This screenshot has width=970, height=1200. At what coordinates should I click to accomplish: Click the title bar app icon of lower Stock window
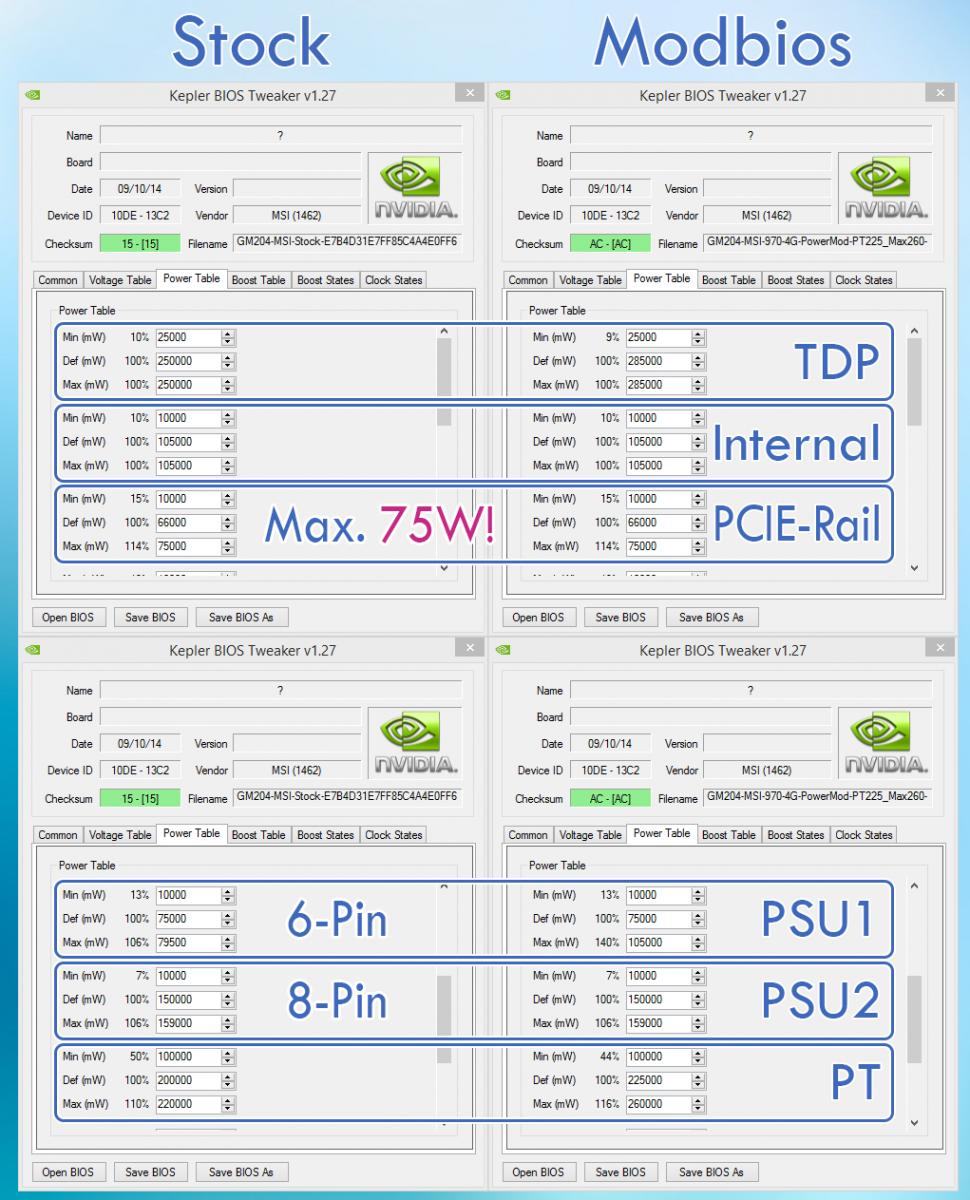click(33, 650)
